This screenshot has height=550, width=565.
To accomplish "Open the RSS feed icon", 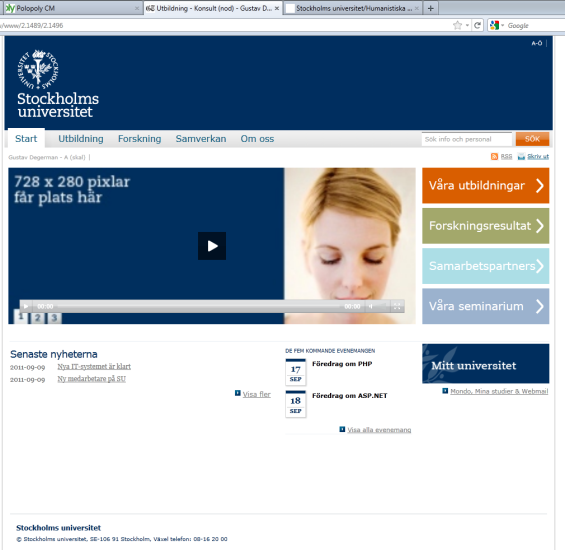I will coord(494,156).
